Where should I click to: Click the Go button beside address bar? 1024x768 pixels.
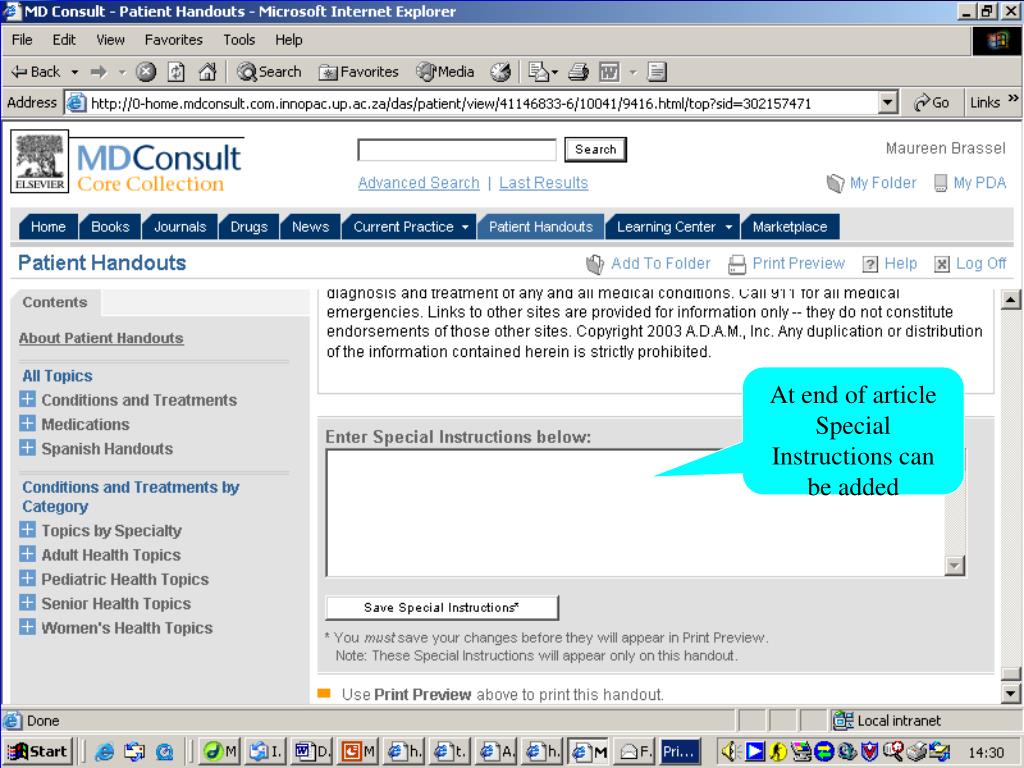932,103
